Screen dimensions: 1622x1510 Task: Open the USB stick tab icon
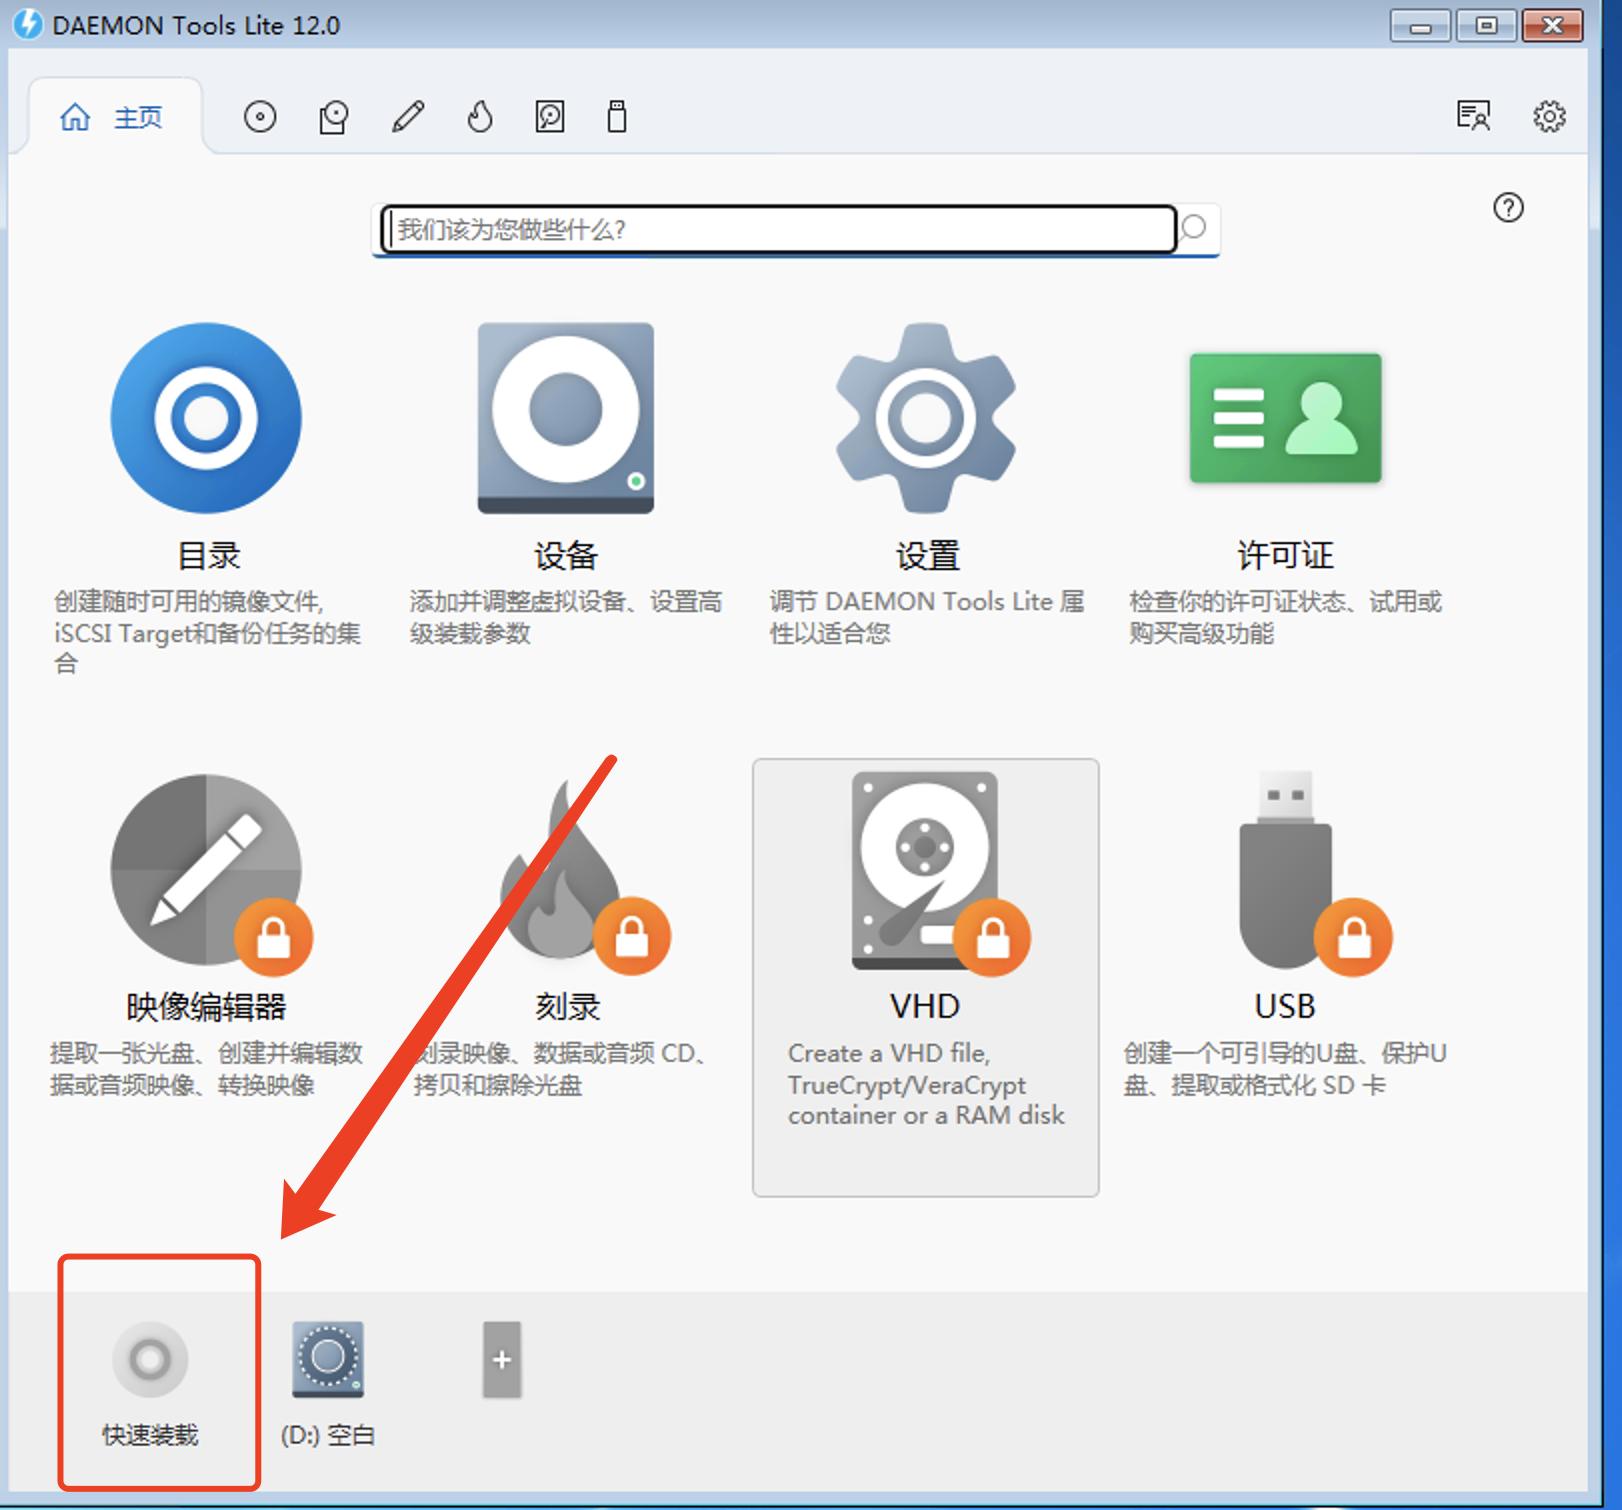click(x=617, y=117)
